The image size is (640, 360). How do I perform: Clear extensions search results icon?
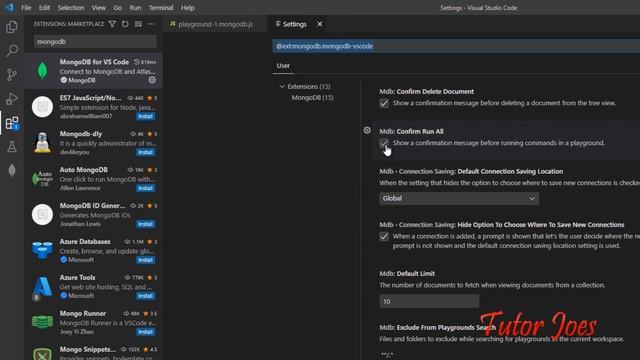pos(138,24)
